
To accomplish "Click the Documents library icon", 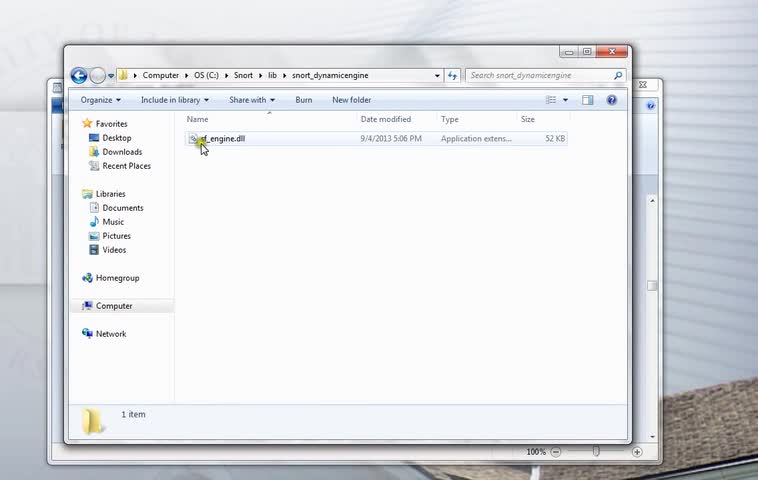I will [x=94, y=208].
